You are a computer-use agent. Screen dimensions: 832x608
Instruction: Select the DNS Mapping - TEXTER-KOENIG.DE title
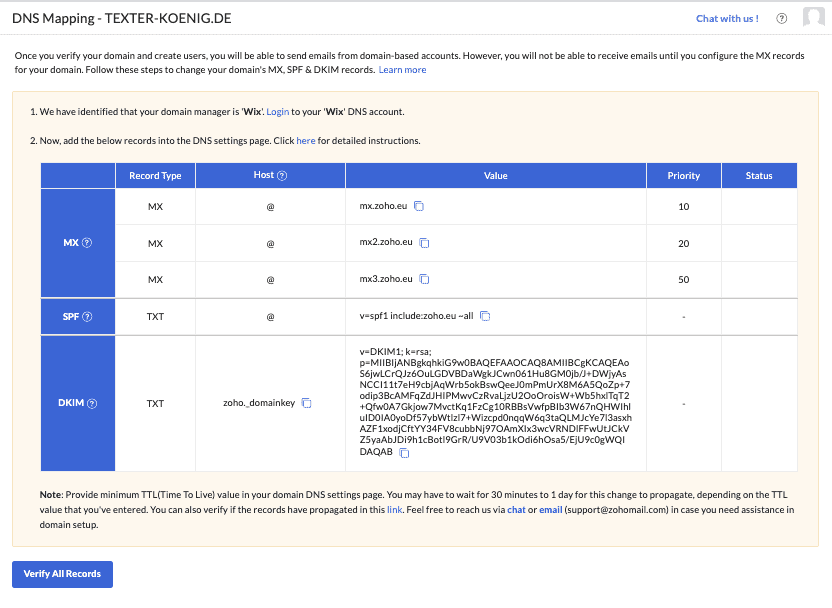click(x=122, y=19)
